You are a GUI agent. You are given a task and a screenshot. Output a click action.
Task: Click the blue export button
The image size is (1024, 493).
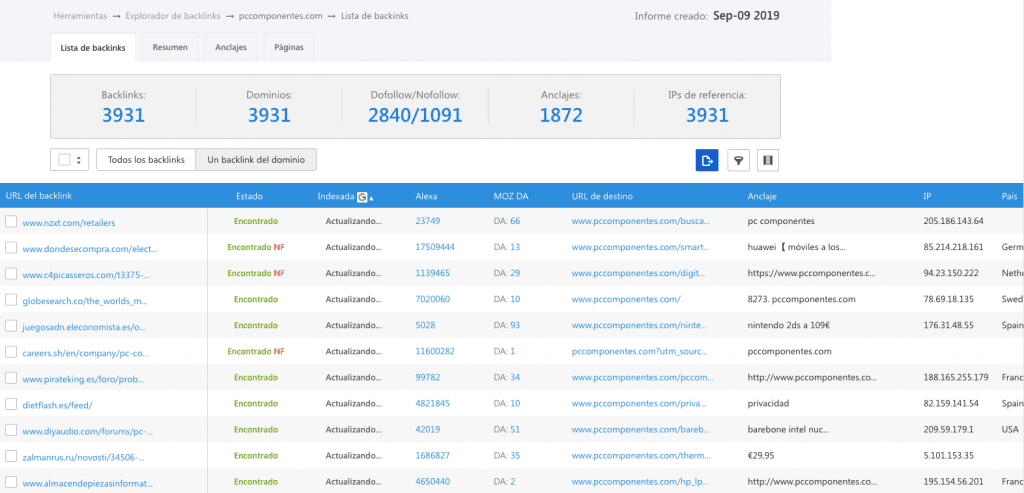pos(707,160)
